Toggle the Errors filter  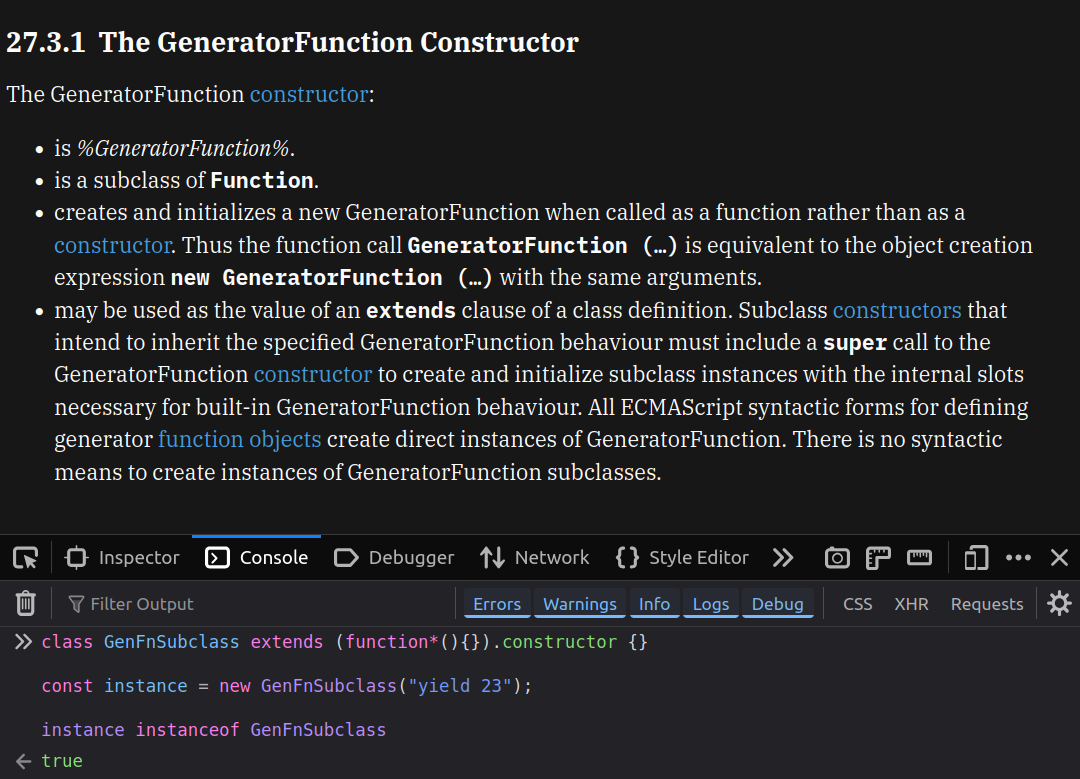497,604
